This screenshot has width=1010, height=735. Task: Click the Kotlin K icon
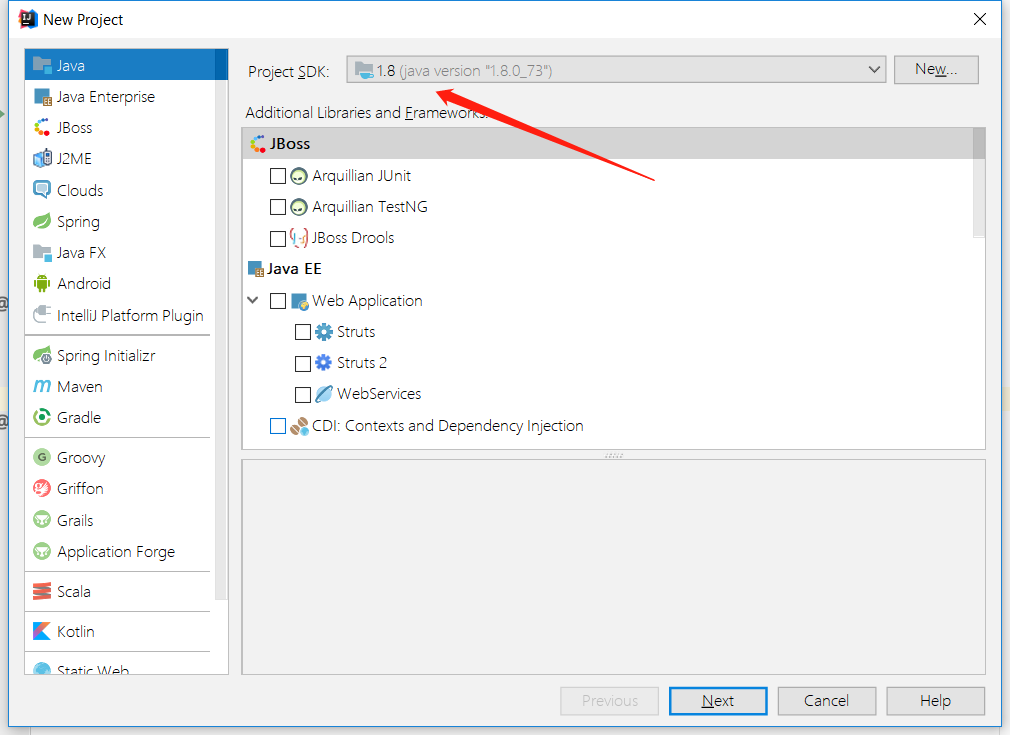click(x=42, y=631)
